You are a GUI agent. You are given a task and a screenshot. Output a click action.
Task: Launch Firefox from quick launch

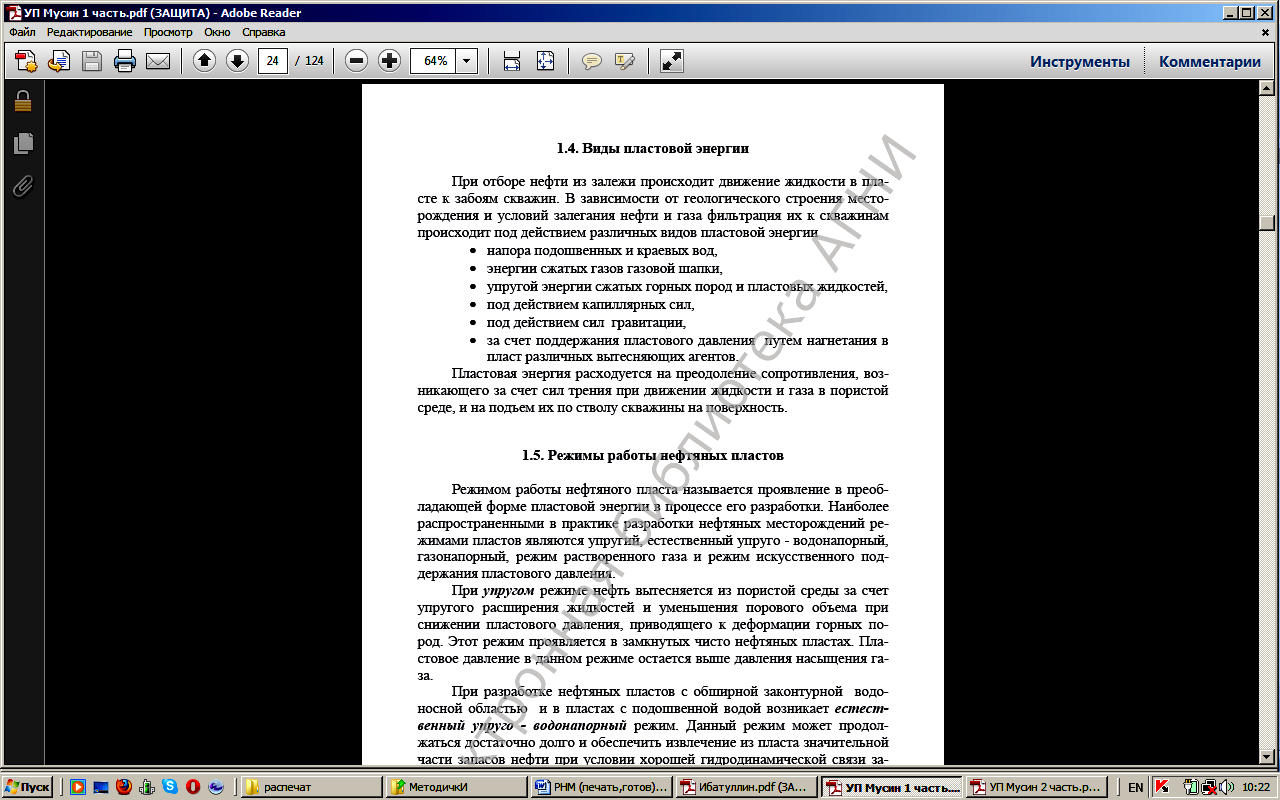pyautogui.click(x=124, y=787)
